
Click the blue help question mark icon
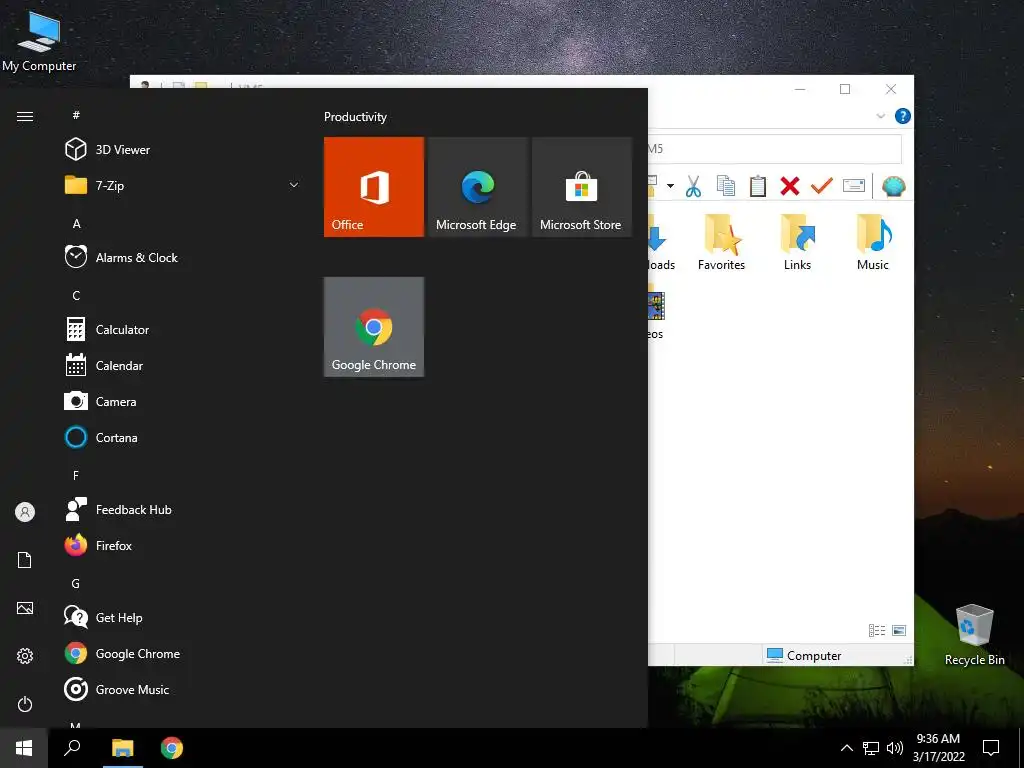(x=903, y=116)
